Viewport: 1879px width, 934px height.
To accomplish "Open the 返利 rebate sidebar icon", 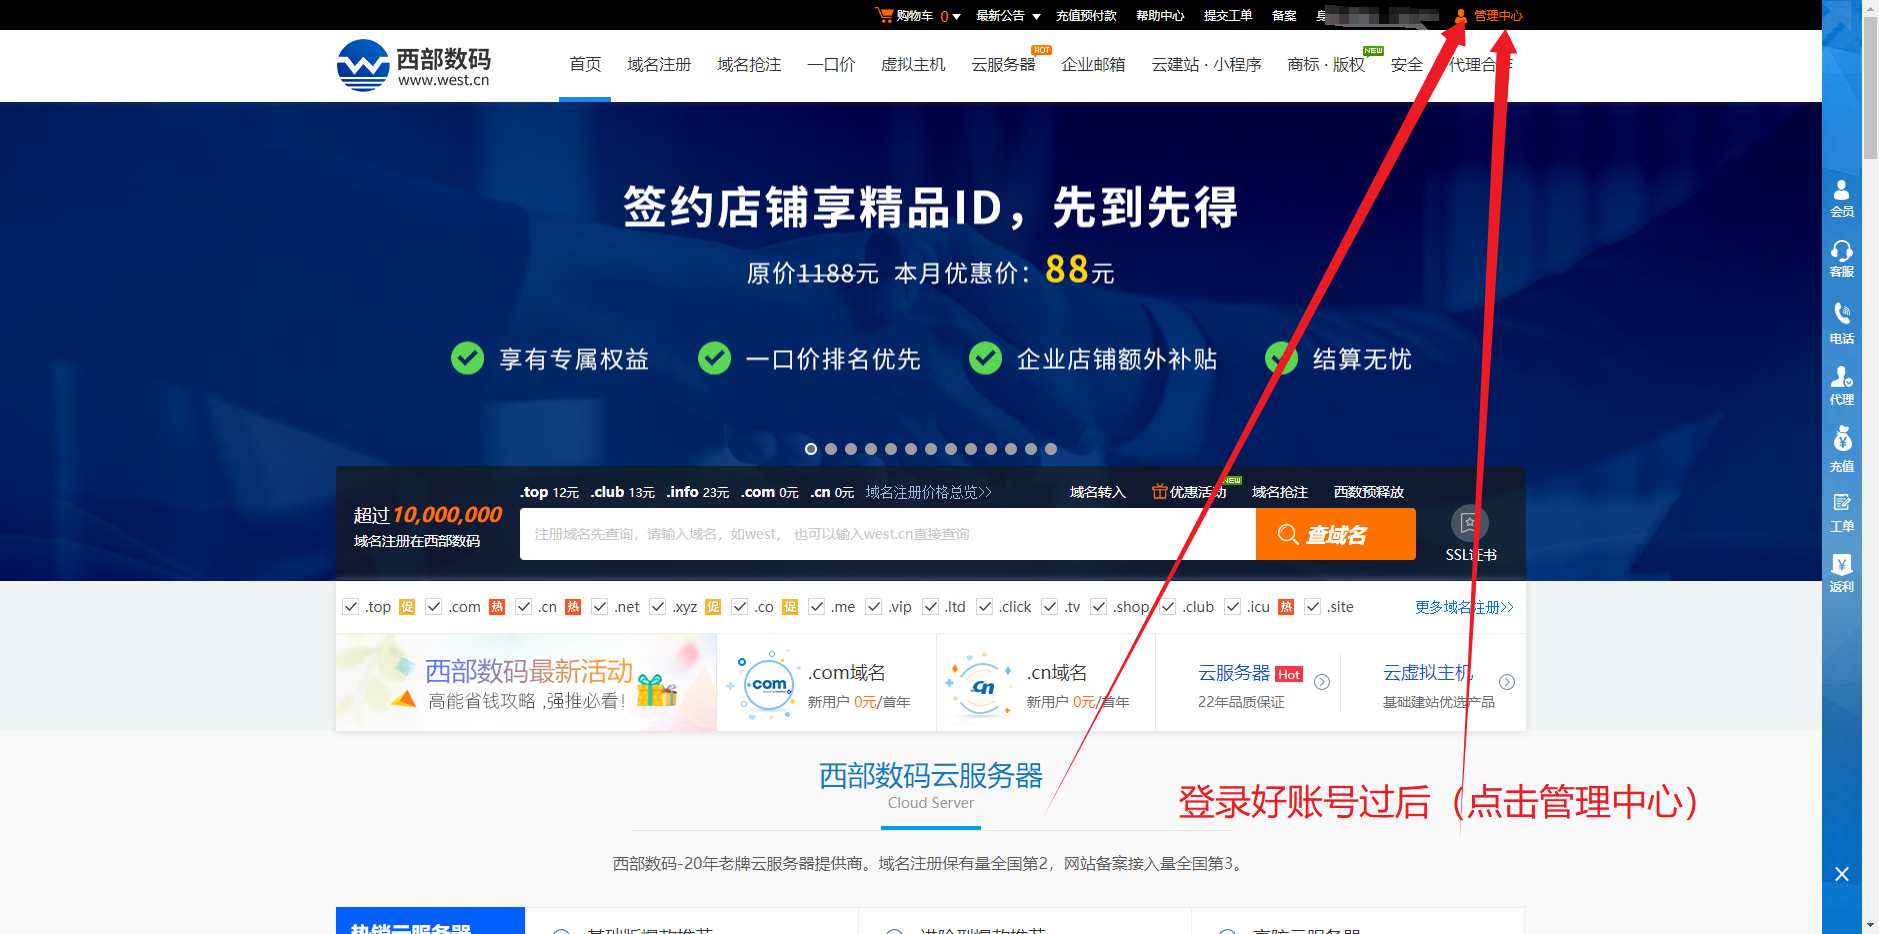I will [x=1842, y=573].
